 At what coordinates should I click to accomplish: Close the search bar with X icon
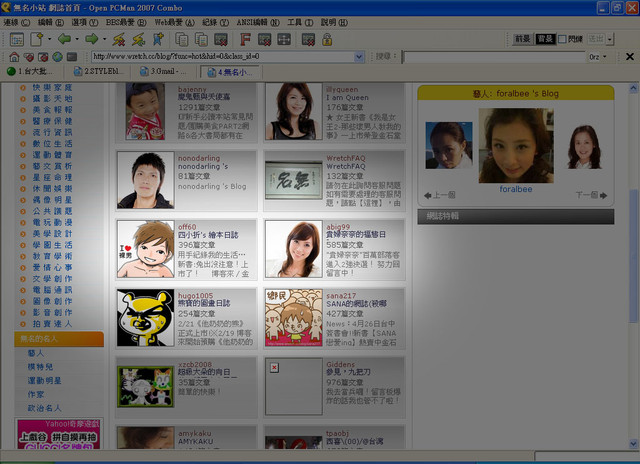coord(630,57)
